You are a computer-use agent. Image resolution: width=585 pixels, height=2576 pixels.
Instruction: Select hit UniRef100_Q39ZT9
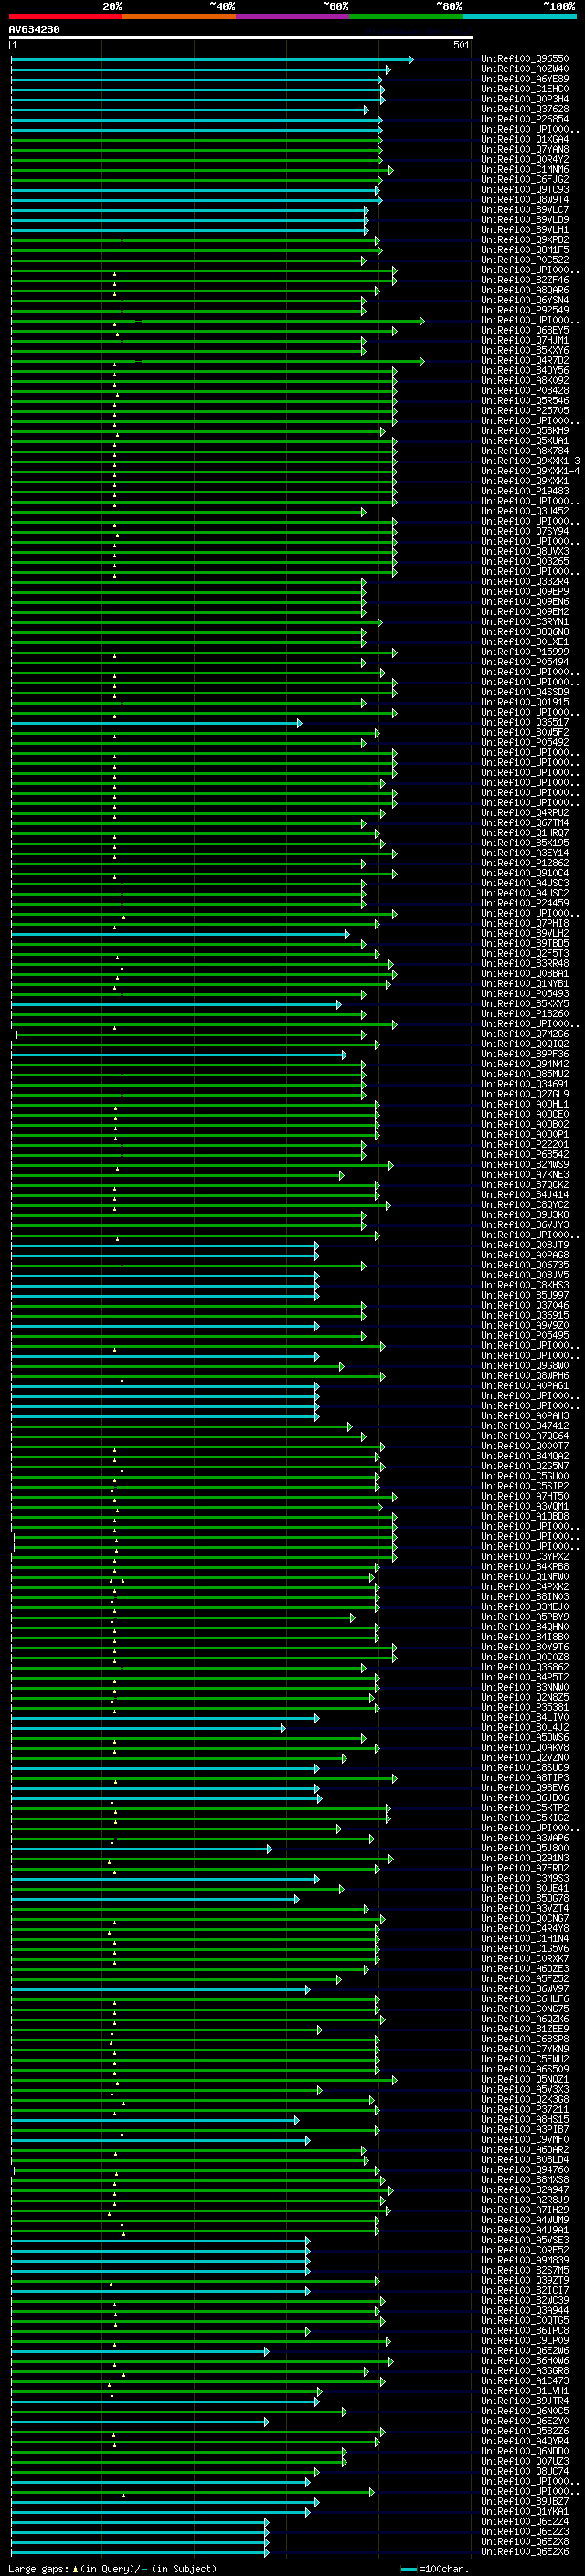click(x=525, y=2282)
